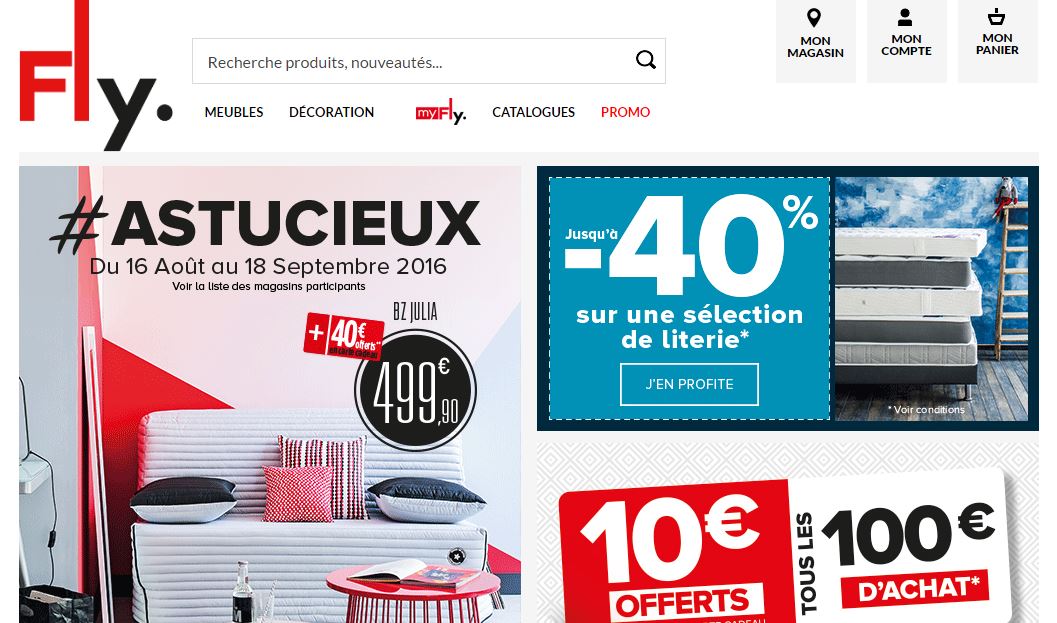Open the 10€ offerts gift card banner
1057x623 pixels.
click(787, 533)
